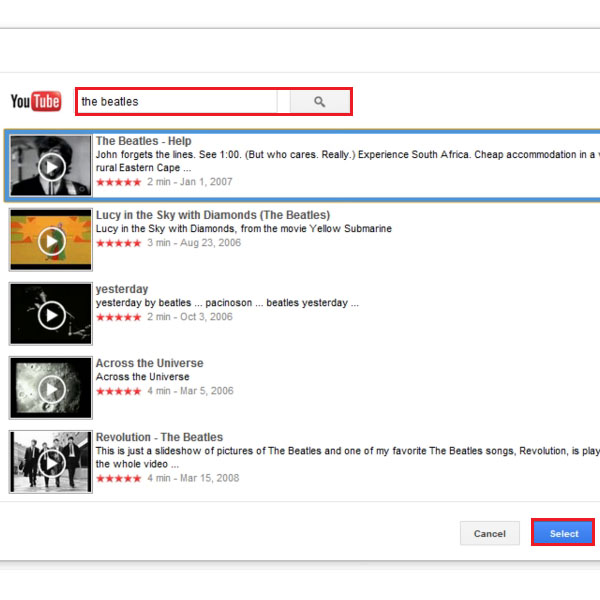Open the 'Across the Universe' bold title

click(x=149, y=363)
